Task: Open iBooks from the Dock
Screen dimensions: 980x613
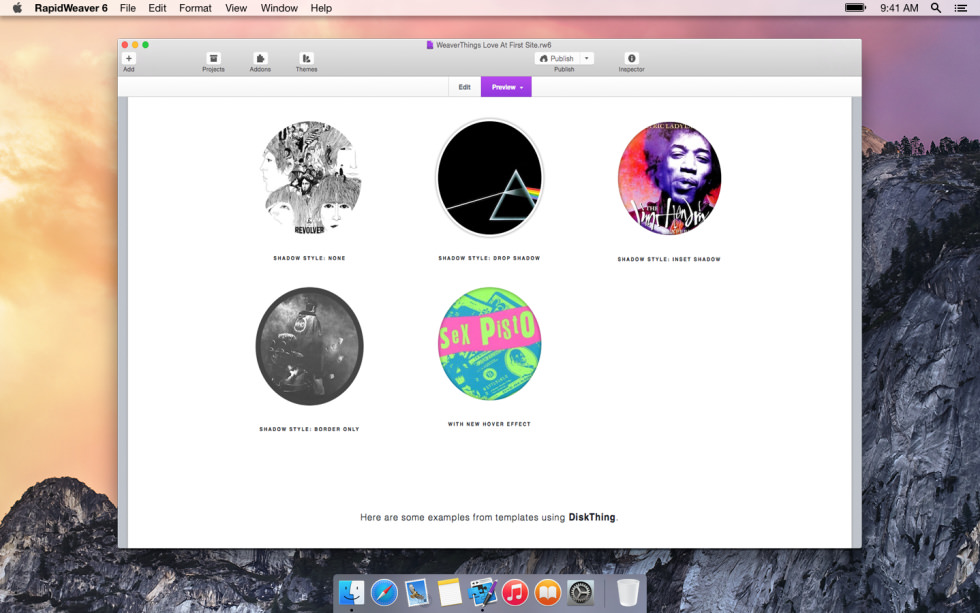Action: (548, 592)
